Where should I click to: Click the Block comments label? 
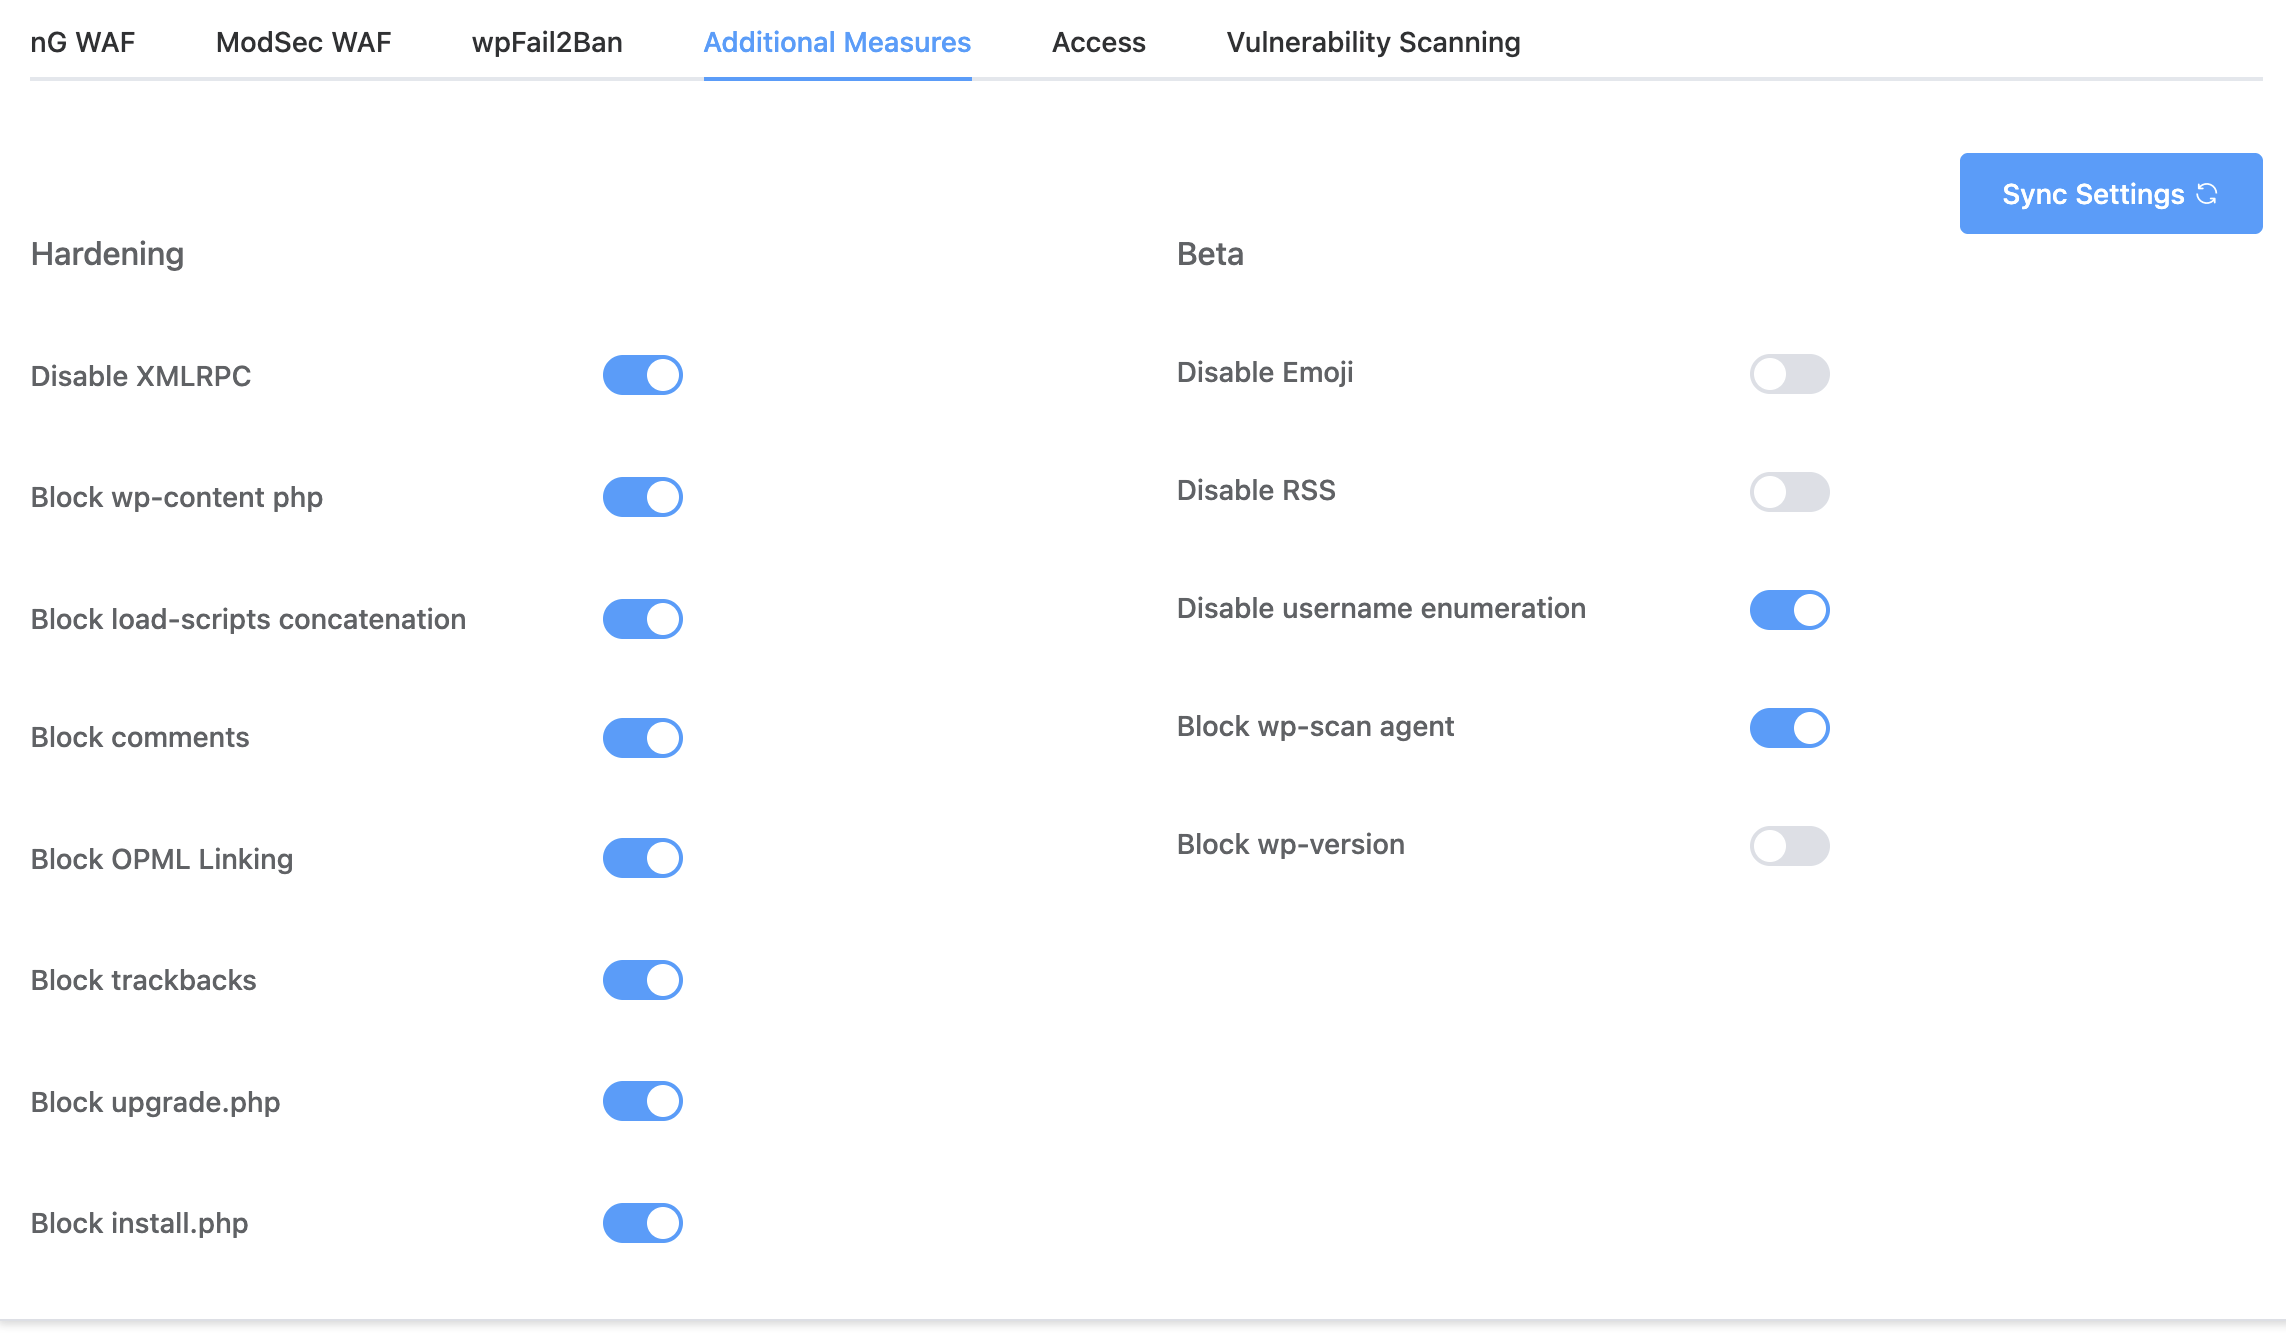[x=140, y=737]
